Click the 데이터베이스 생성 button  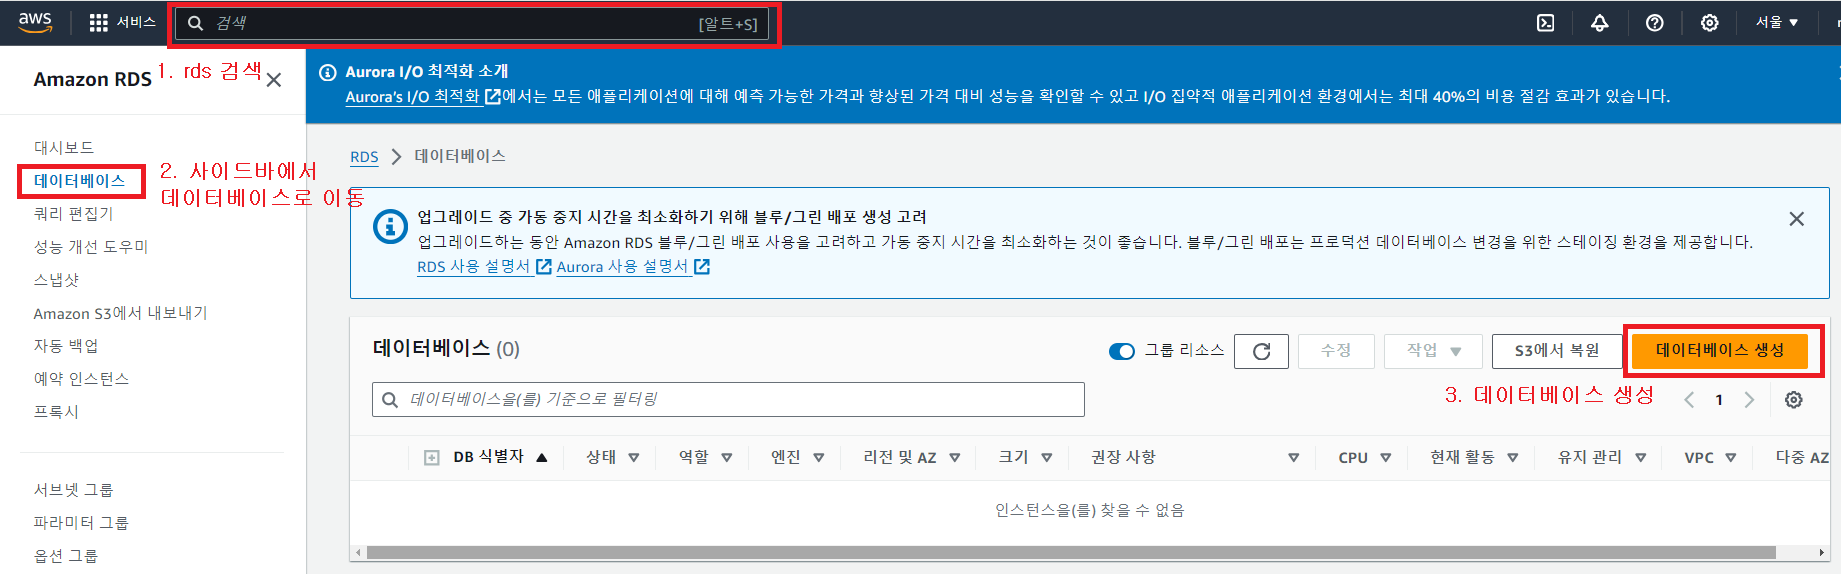coord(1720,350)
